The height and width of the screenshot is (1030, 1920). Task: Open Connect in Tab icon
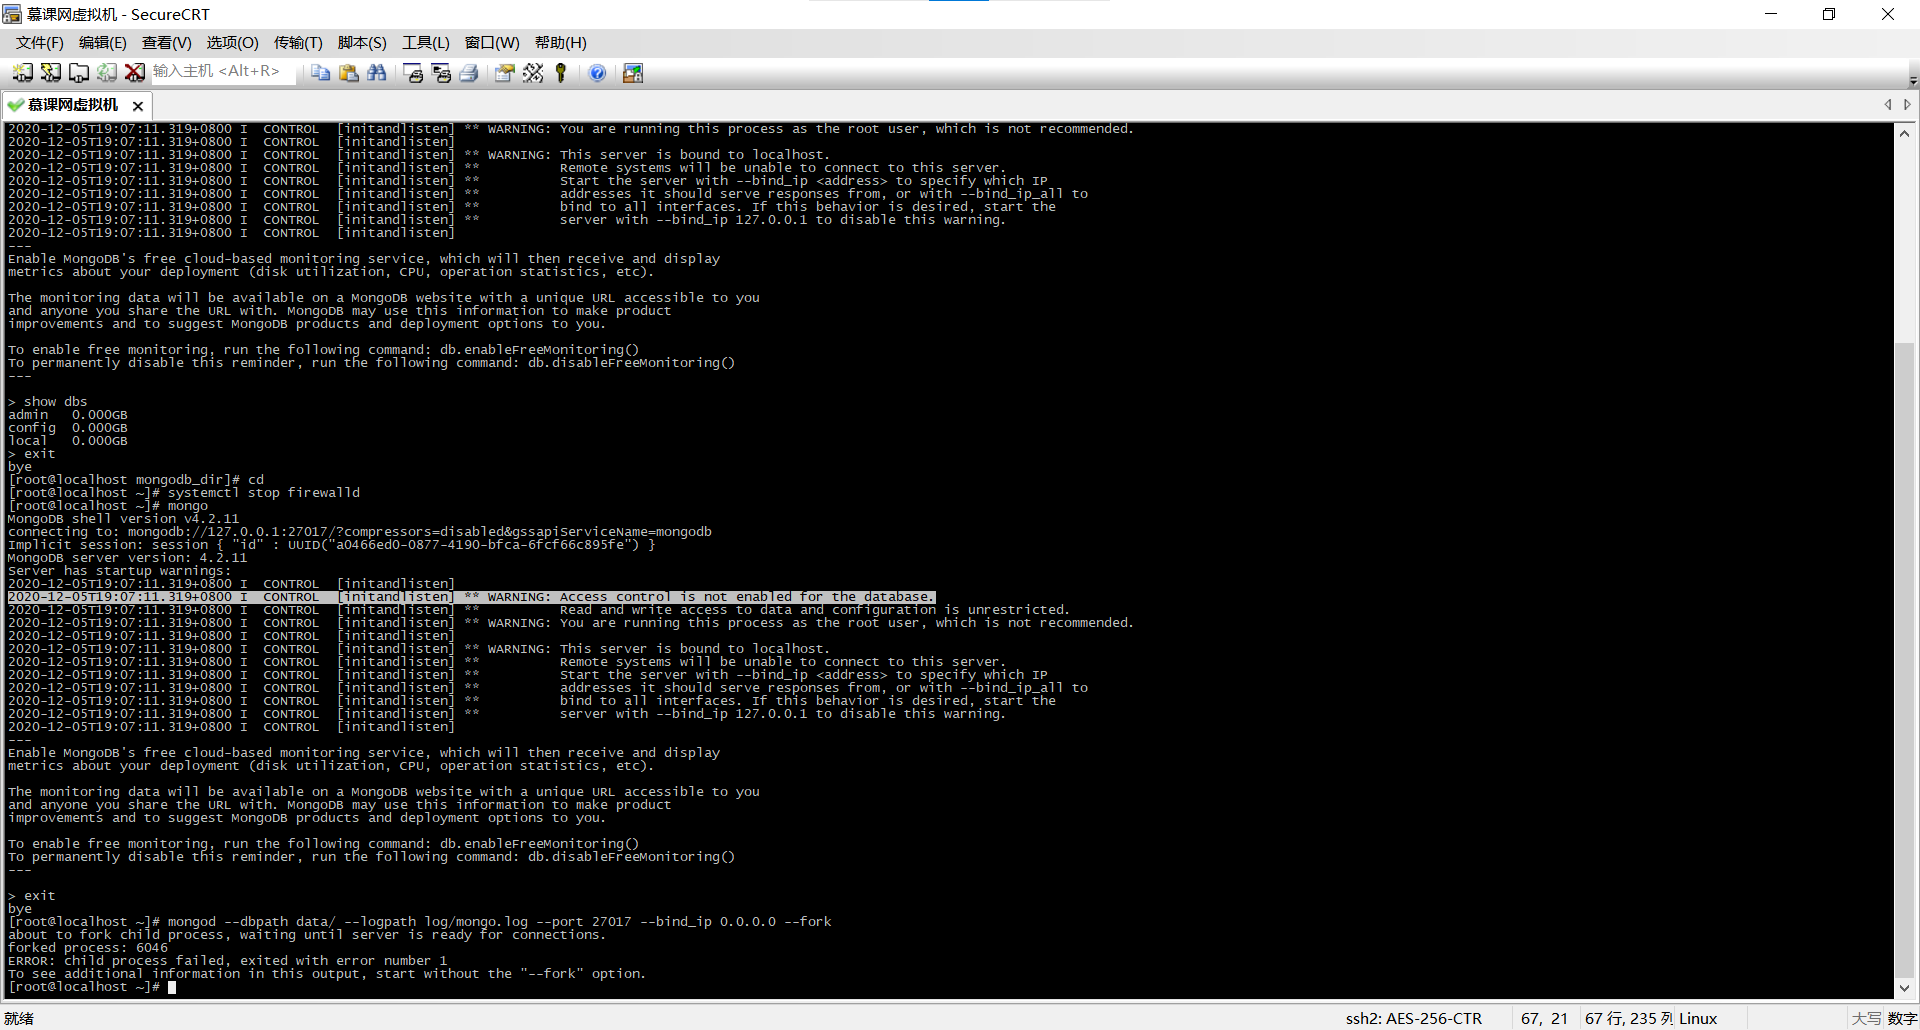tap(78, 73)
